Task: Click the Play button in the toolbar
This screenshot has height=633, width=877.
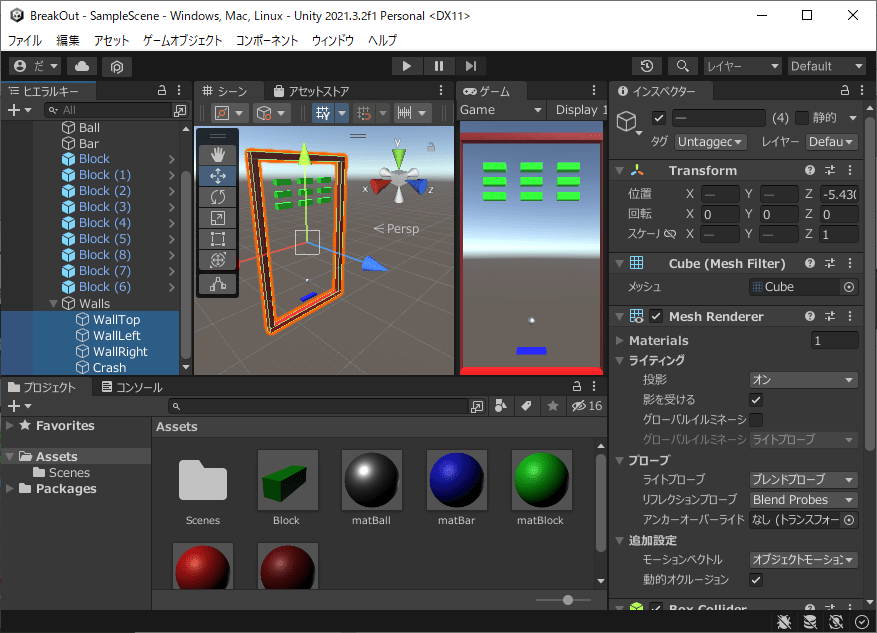Action: [406, 66]
